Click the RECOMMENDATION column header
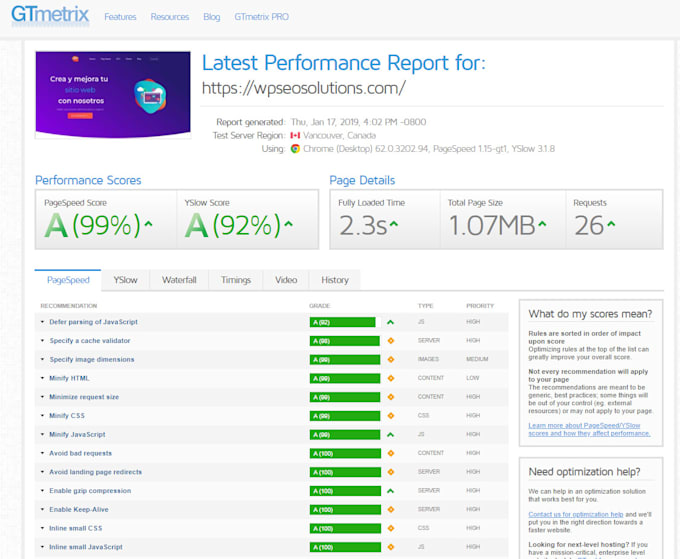The image size is (680, 559). (x=69, y=306)
